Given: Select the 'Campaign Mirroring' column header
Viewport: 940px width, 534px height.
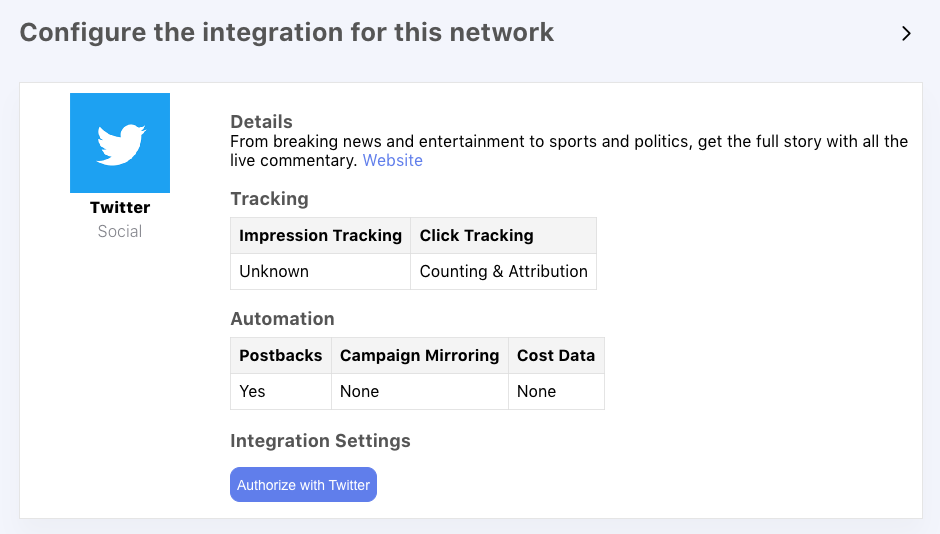Looking at the screenshot, I should click(420, 355).
